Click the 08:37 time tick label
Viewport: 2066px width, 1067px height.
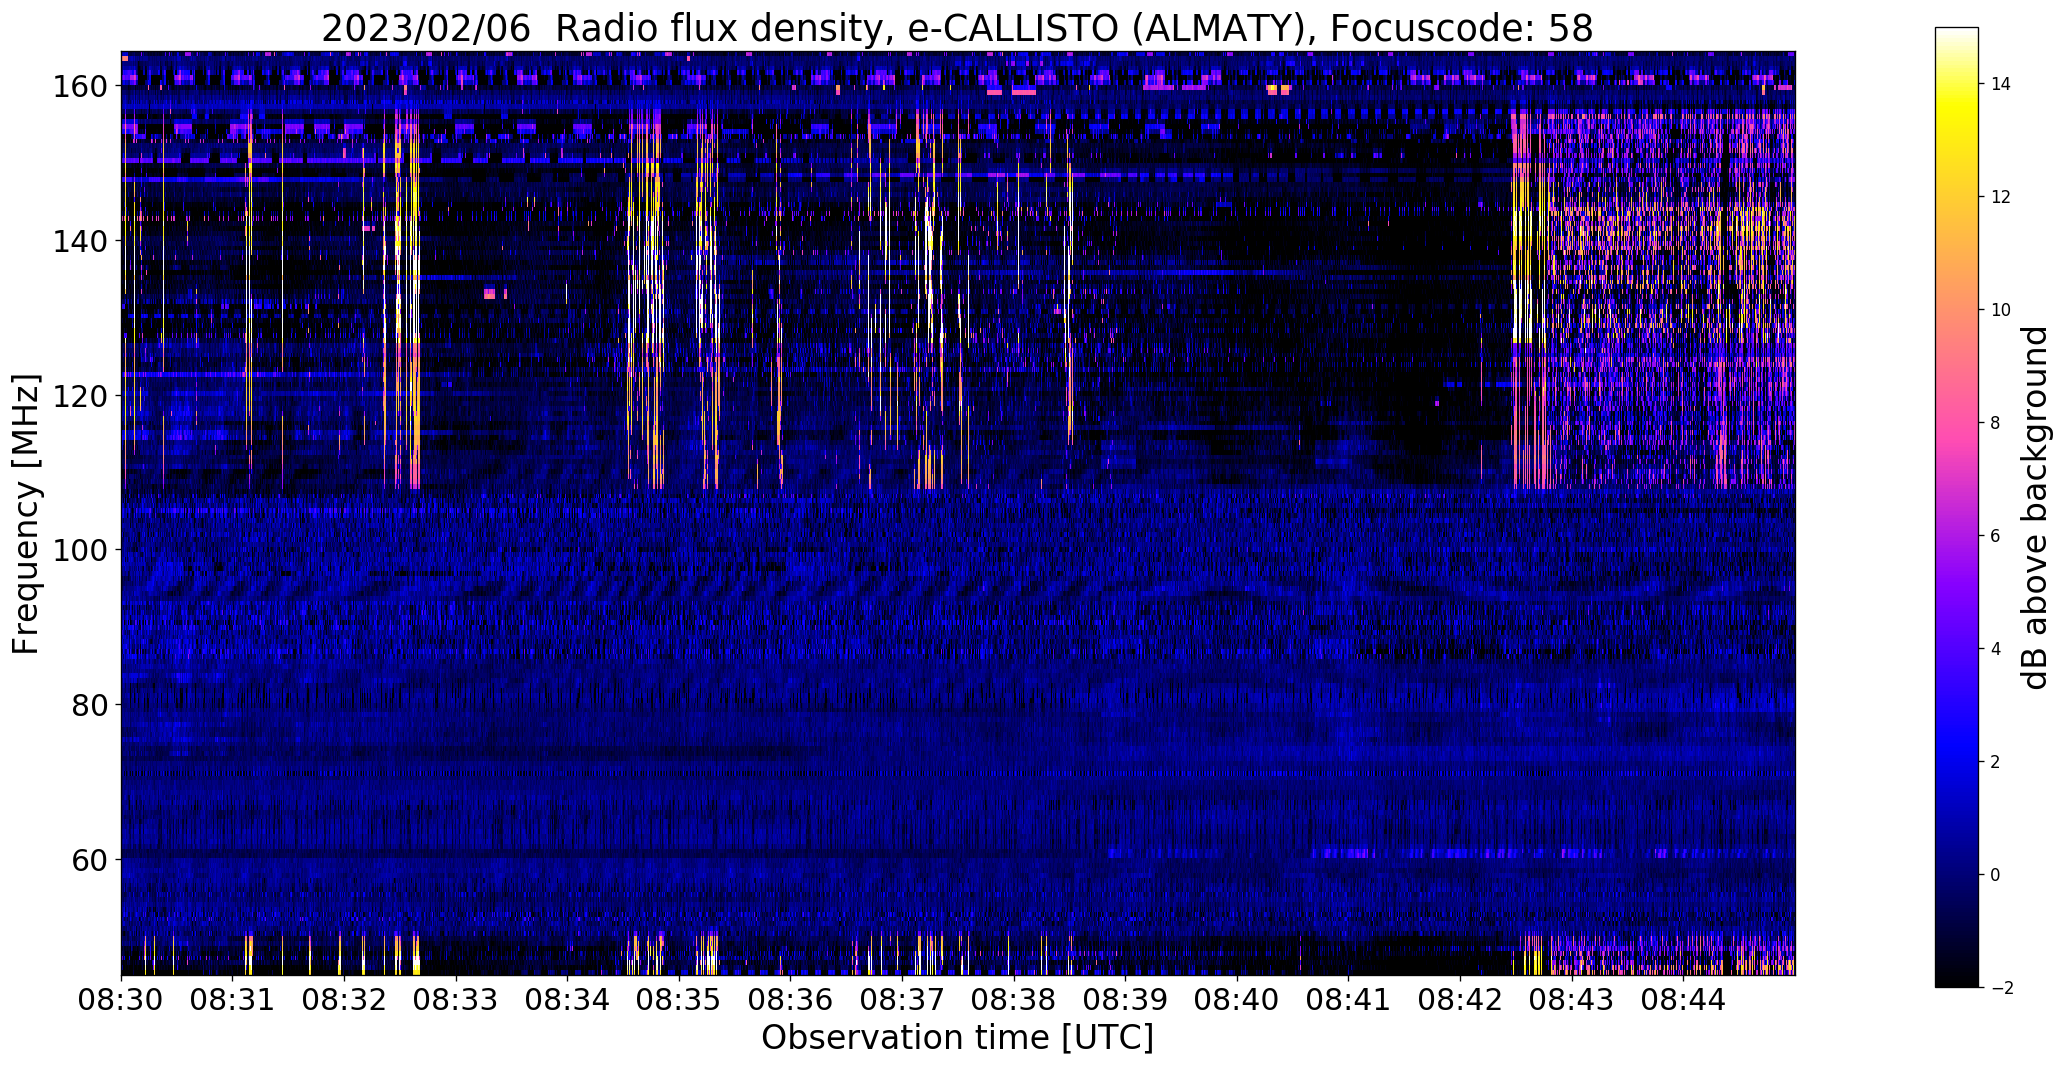[902, 1001]
